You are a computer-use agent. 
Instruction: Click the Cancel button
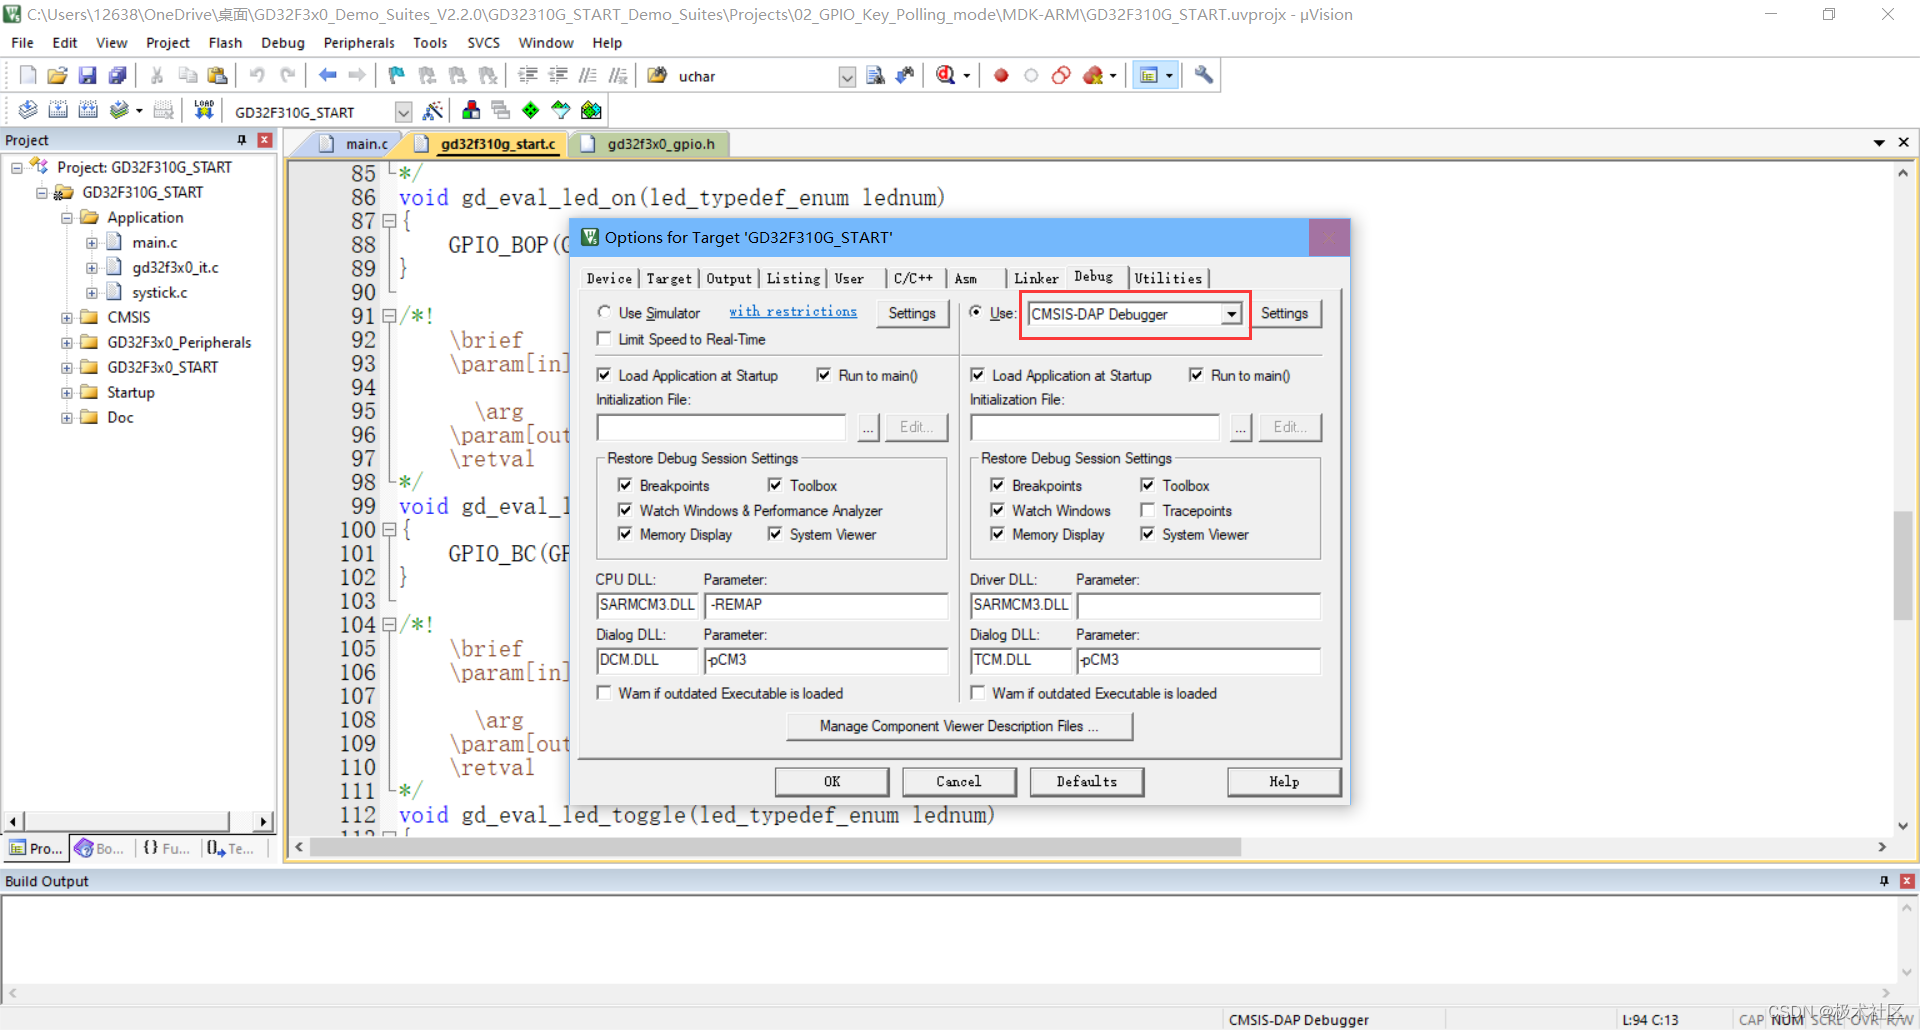pyautogui.click(x=959, y=781)
